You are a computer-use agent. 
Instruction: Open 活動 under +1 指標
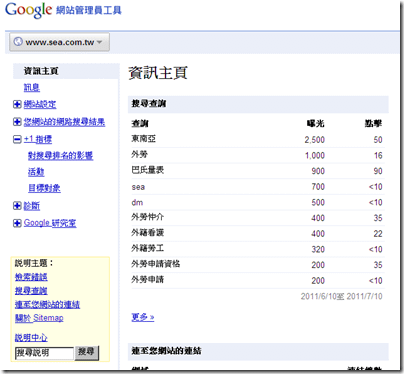click(x=36, y=172)
